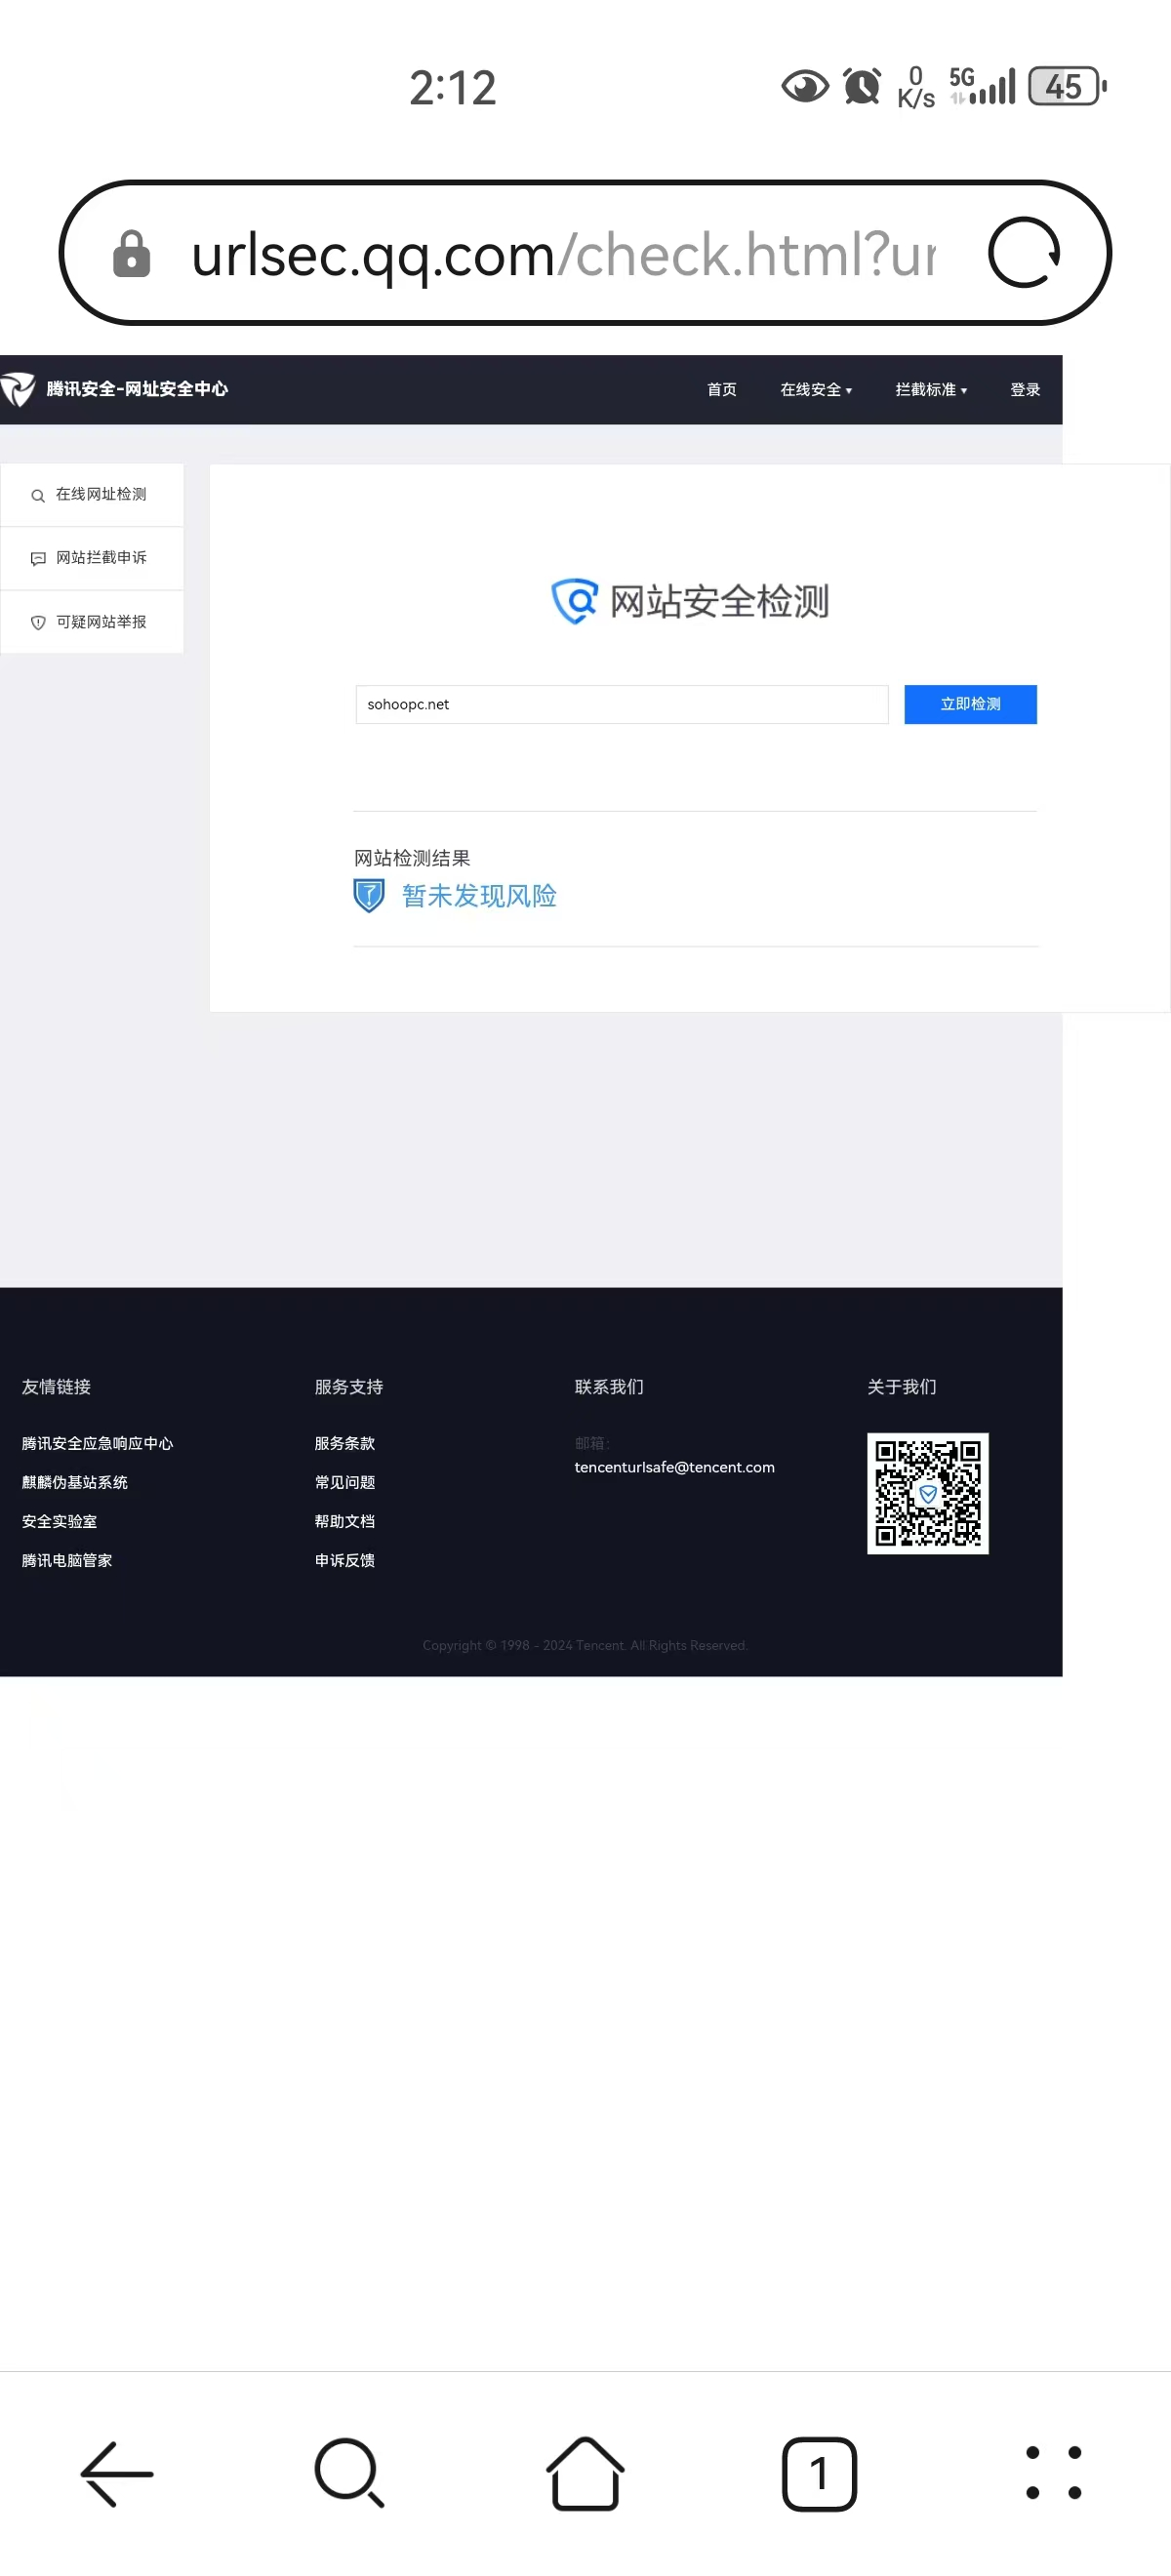Click the message icon beside 网站拦截申诉
Viewport: 1171px width, 2576px height.
coord(38,558)
